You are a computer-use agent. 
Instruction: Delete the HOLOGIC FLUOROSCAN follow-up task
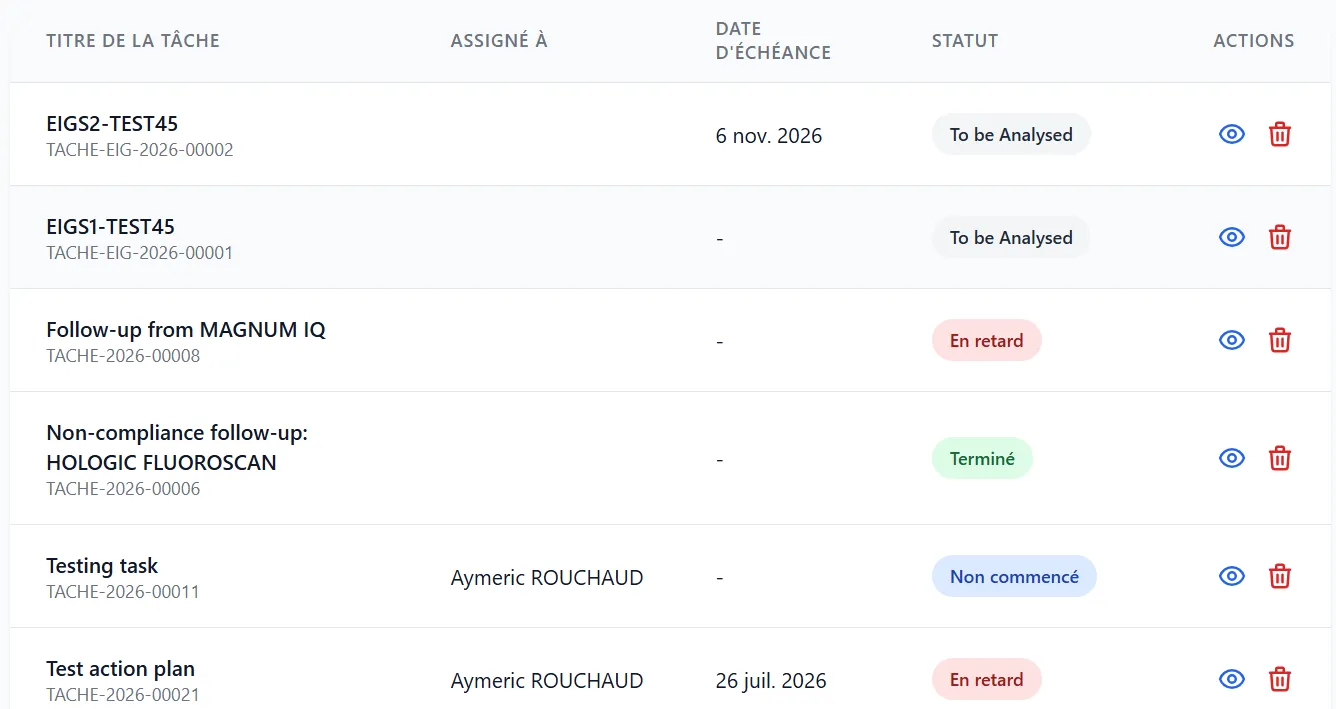1280,458
